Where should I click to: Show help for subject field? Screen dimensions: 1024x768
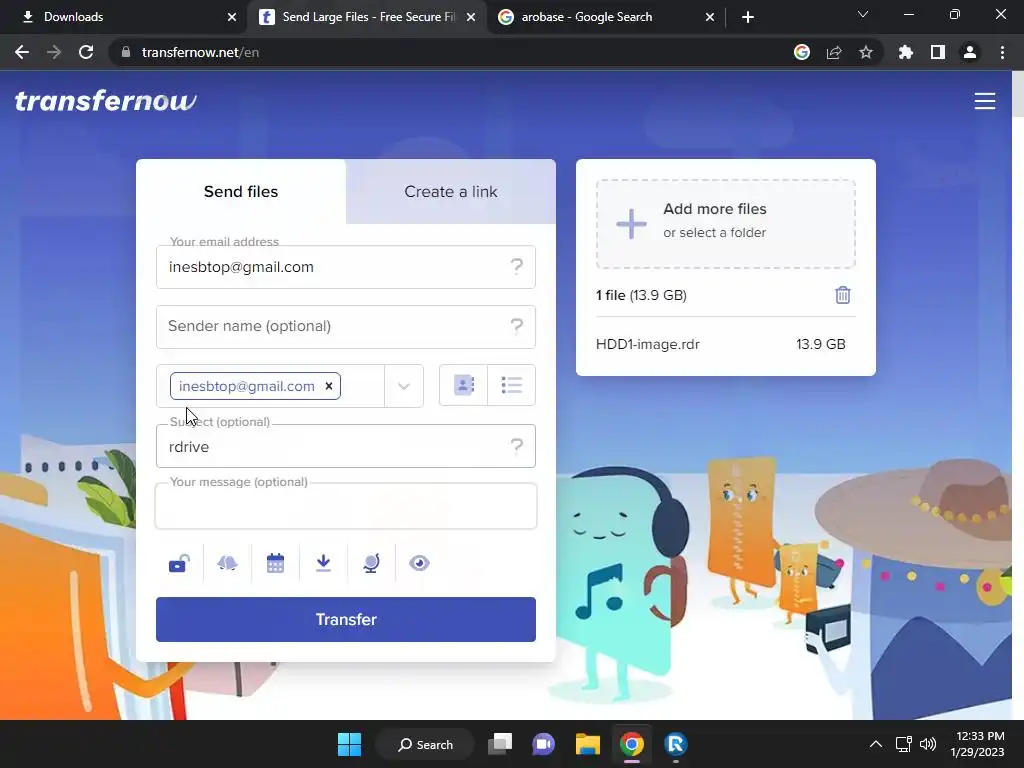(517, 446)
